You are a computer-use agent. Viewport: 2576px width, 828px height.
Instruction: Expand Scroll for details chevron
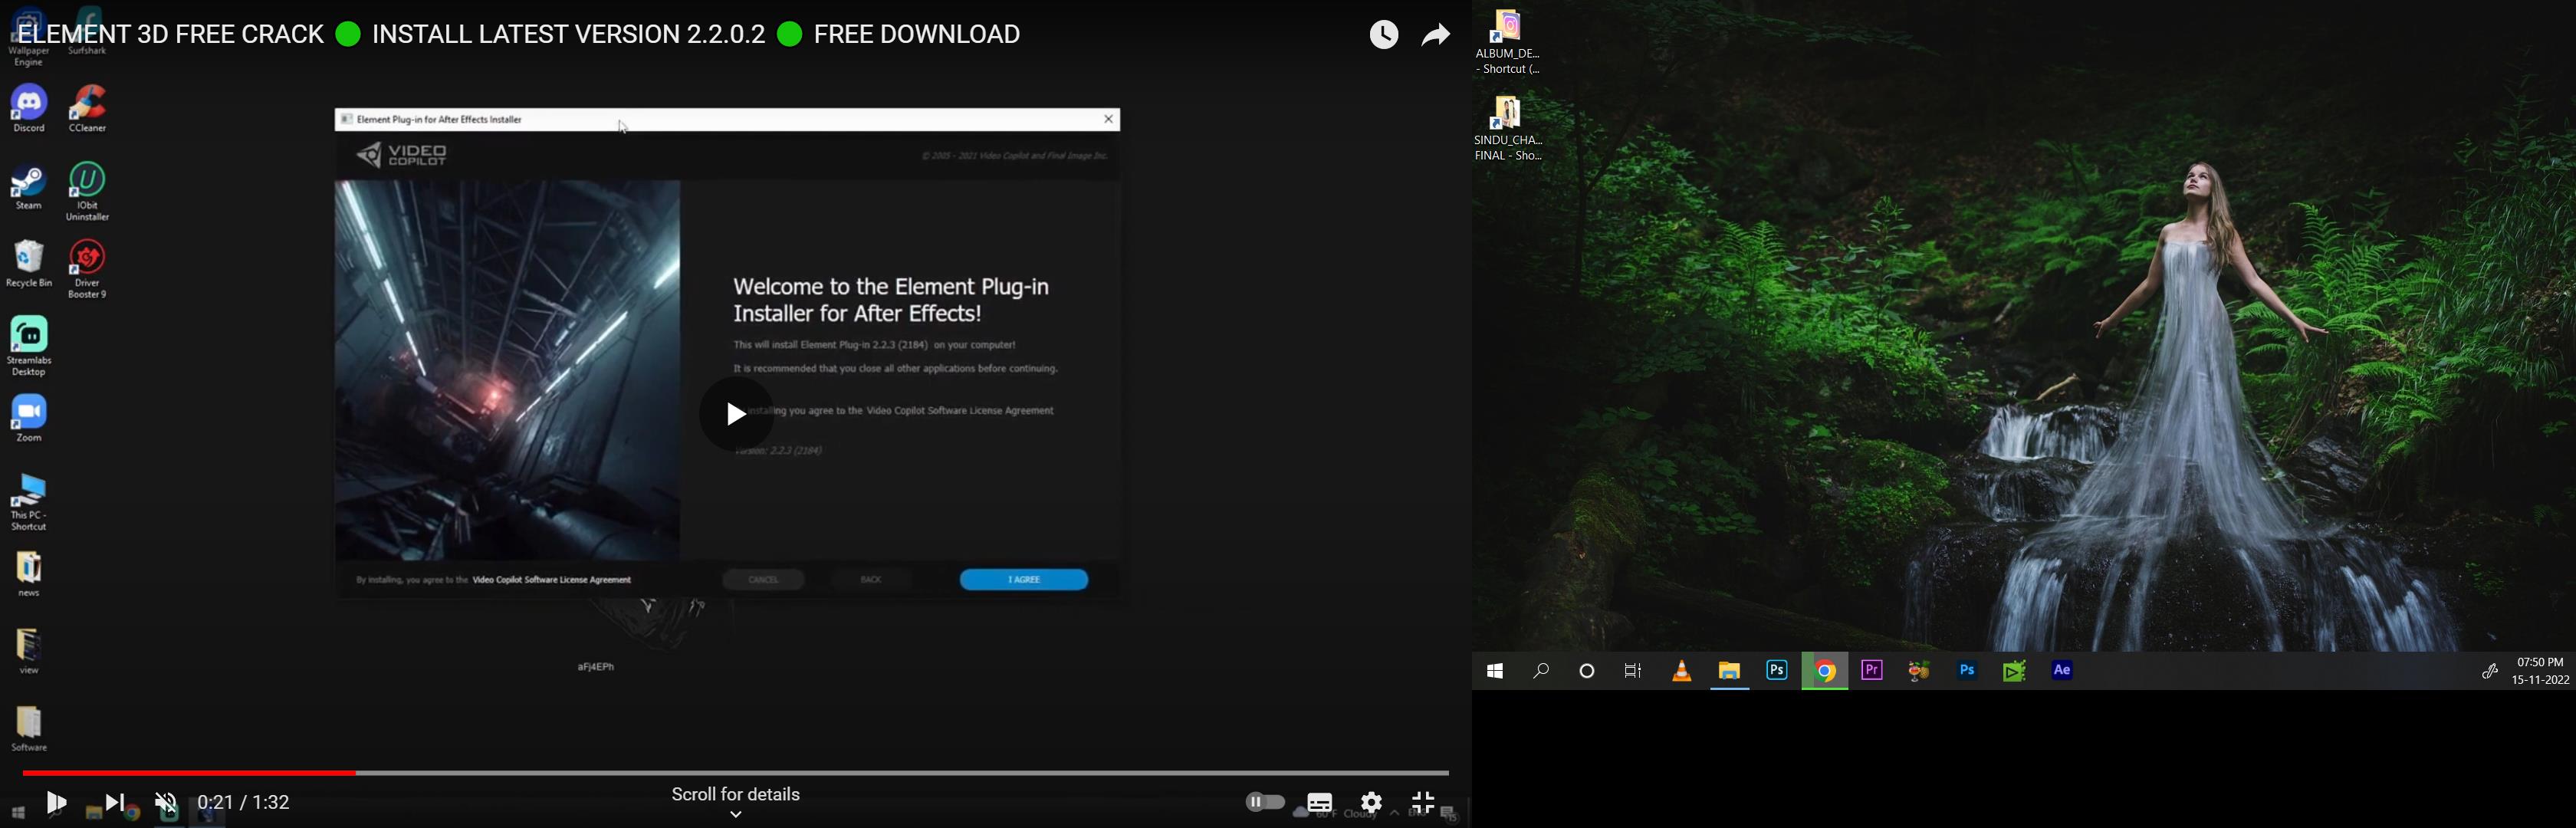point(736,815)
